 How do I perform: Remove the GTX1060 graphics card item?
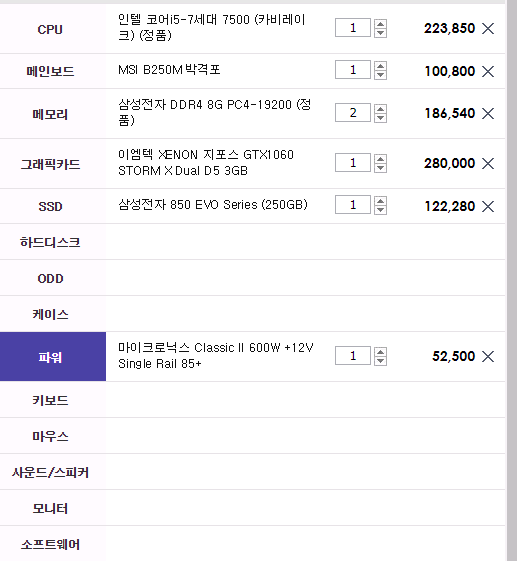pyautogui.click(x=488, y=164)
